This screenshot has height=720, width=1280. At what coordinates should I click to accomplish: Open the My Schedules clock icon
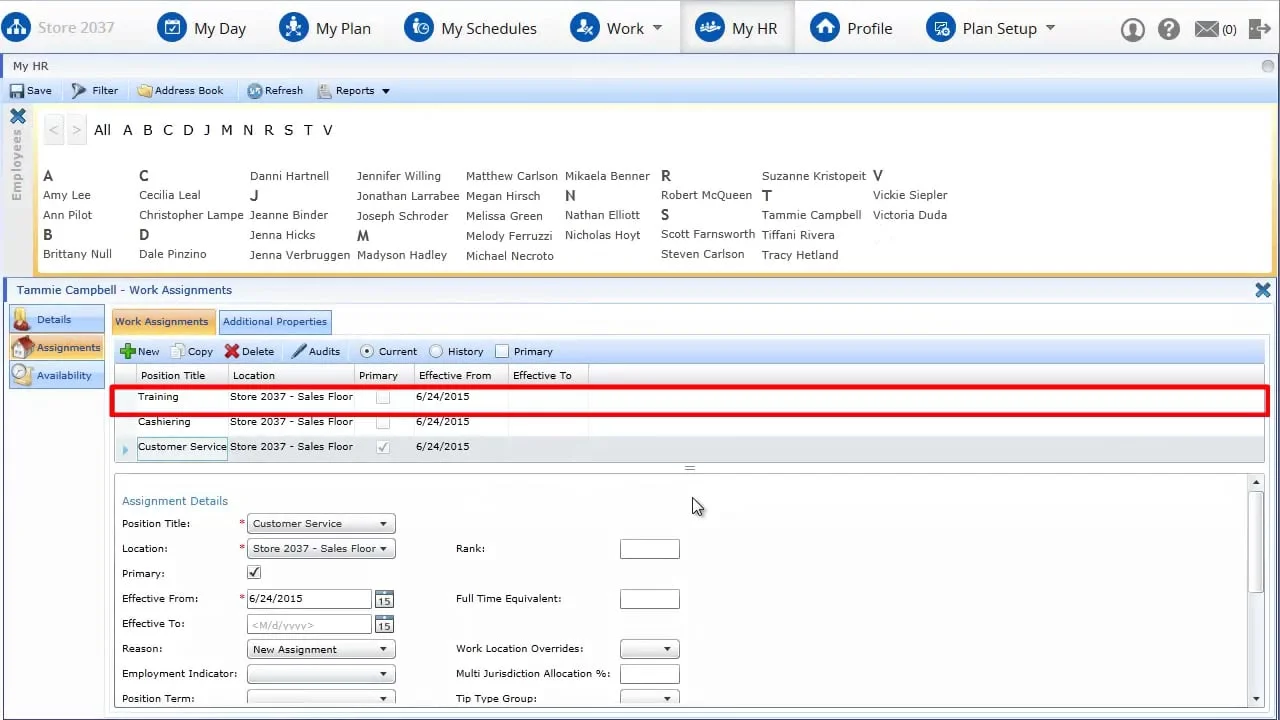(x=419, y=27)
